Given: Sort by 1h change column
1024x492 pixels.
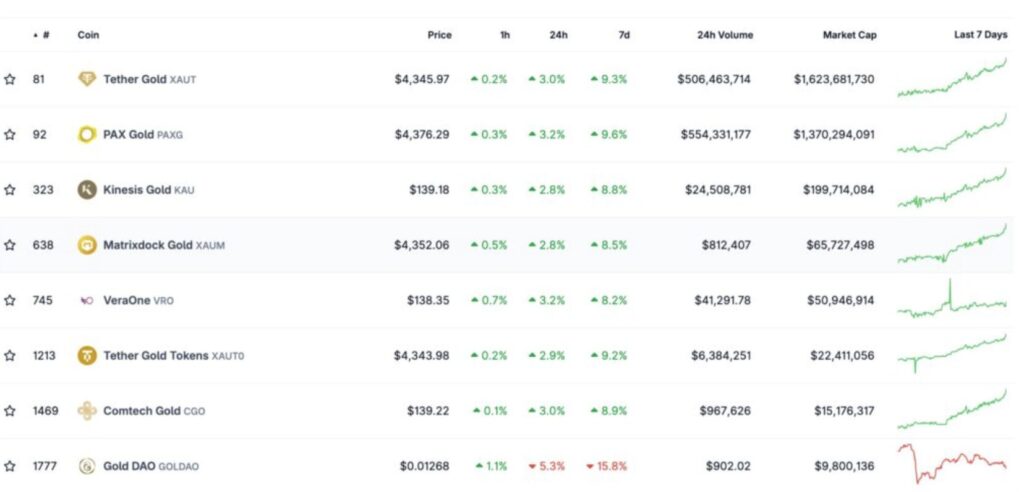Looking at the screenshot, I should [x=505, y=35].
